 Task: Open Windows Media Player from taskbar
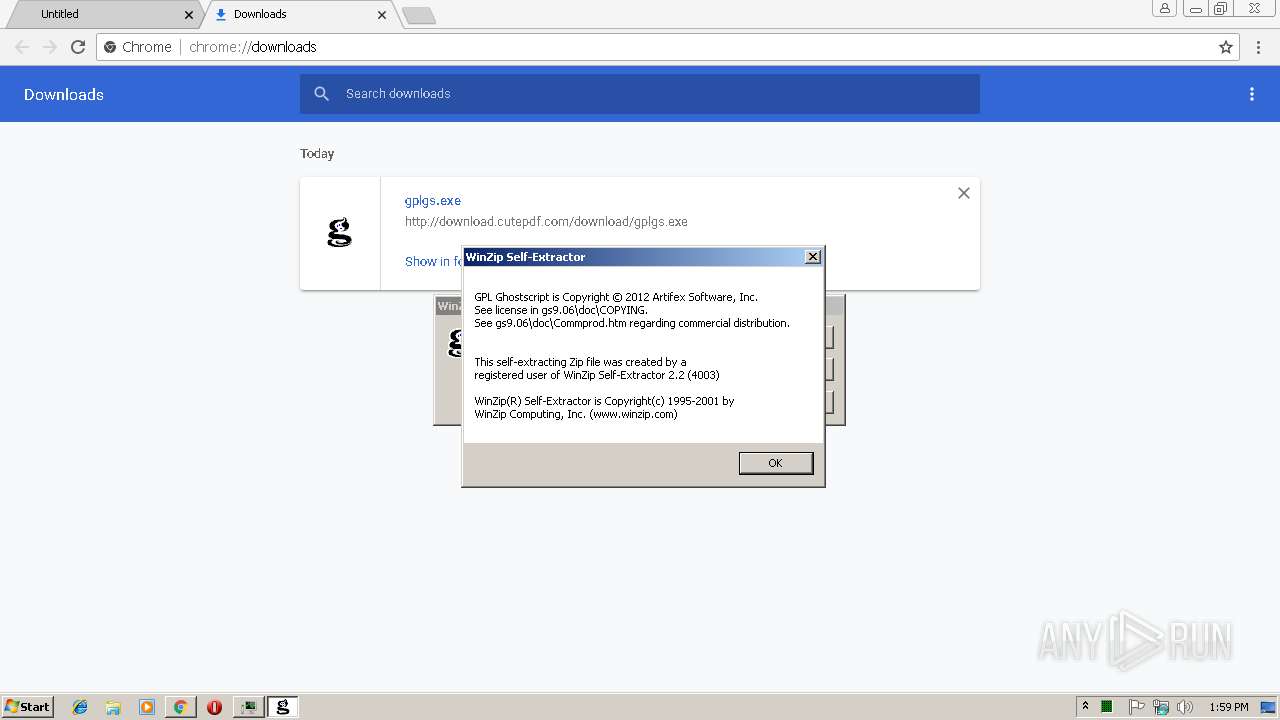click(147, 707)
